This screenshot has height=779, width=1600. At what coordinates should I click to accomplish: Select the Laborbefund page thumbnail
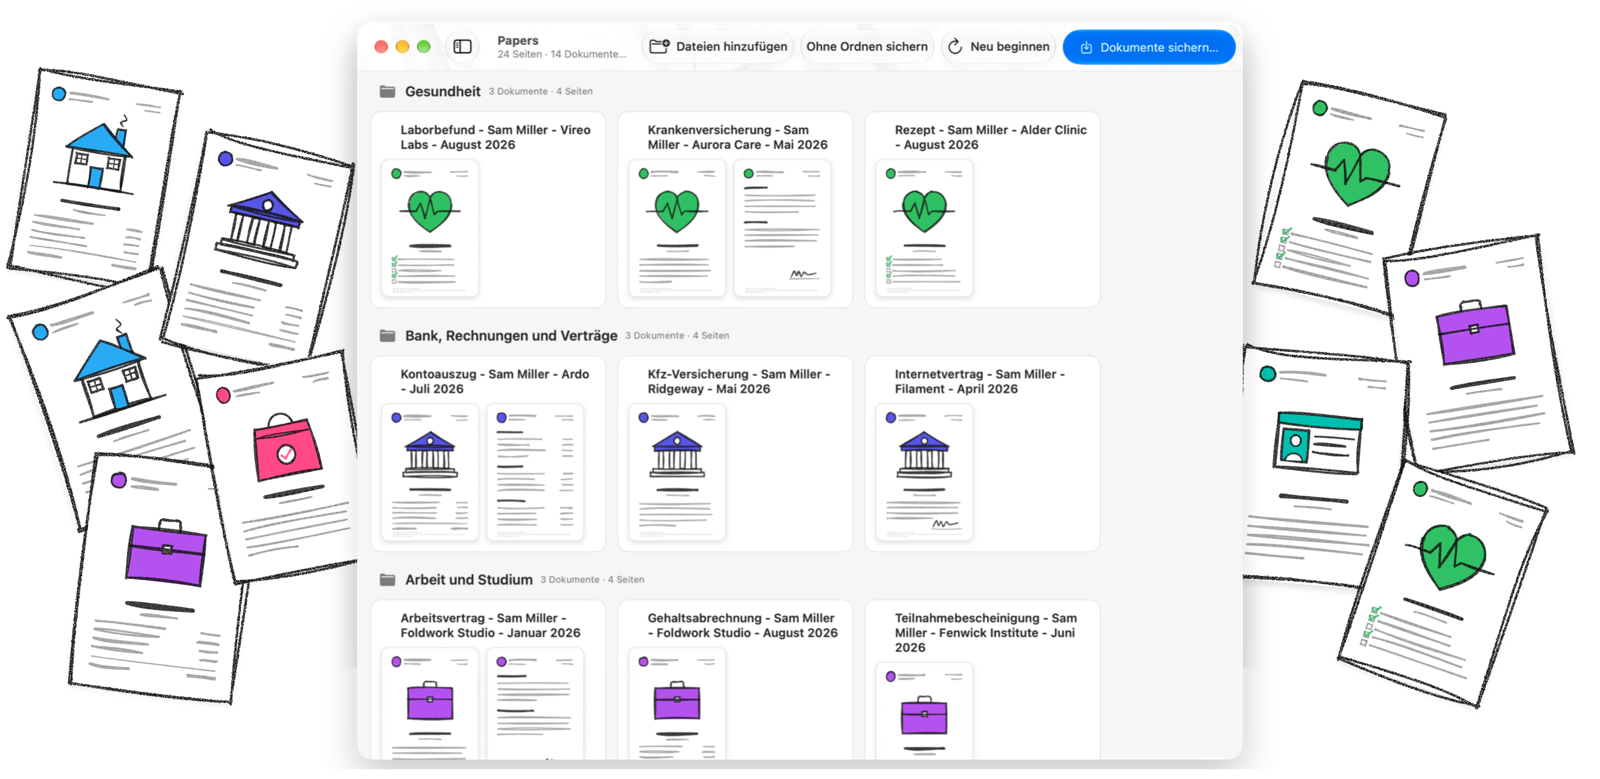point(430,229)
